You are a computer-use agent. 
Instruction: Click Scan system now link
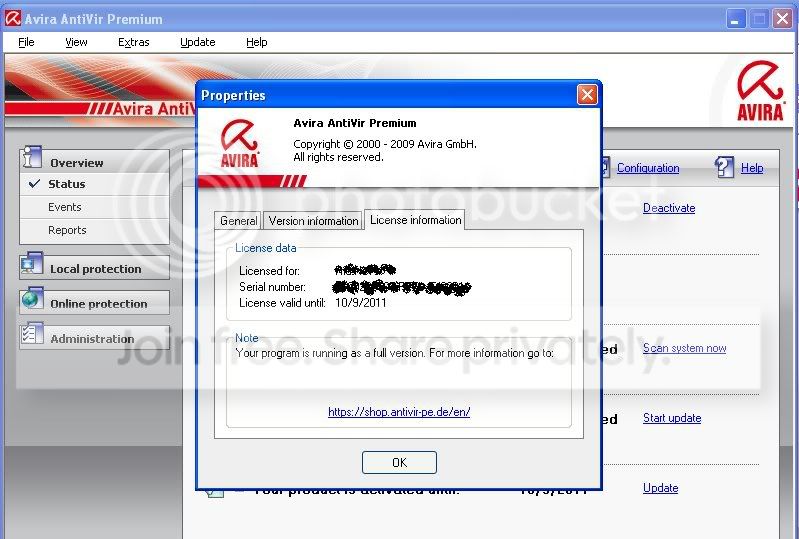pyautogui.click(x=684, y=348)
